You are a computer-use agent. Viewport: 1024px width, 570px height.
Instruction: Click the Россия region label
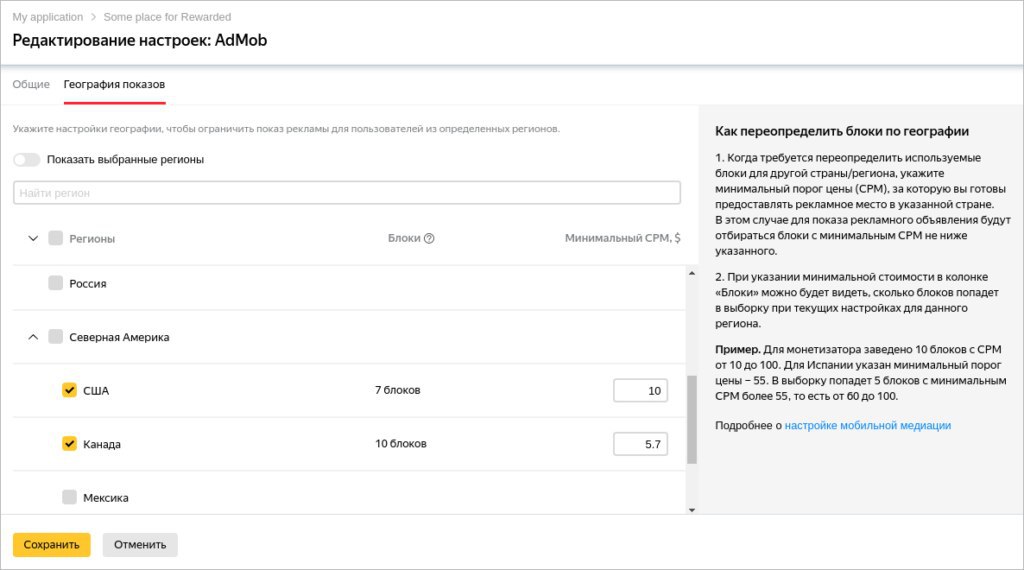point(88,283)
